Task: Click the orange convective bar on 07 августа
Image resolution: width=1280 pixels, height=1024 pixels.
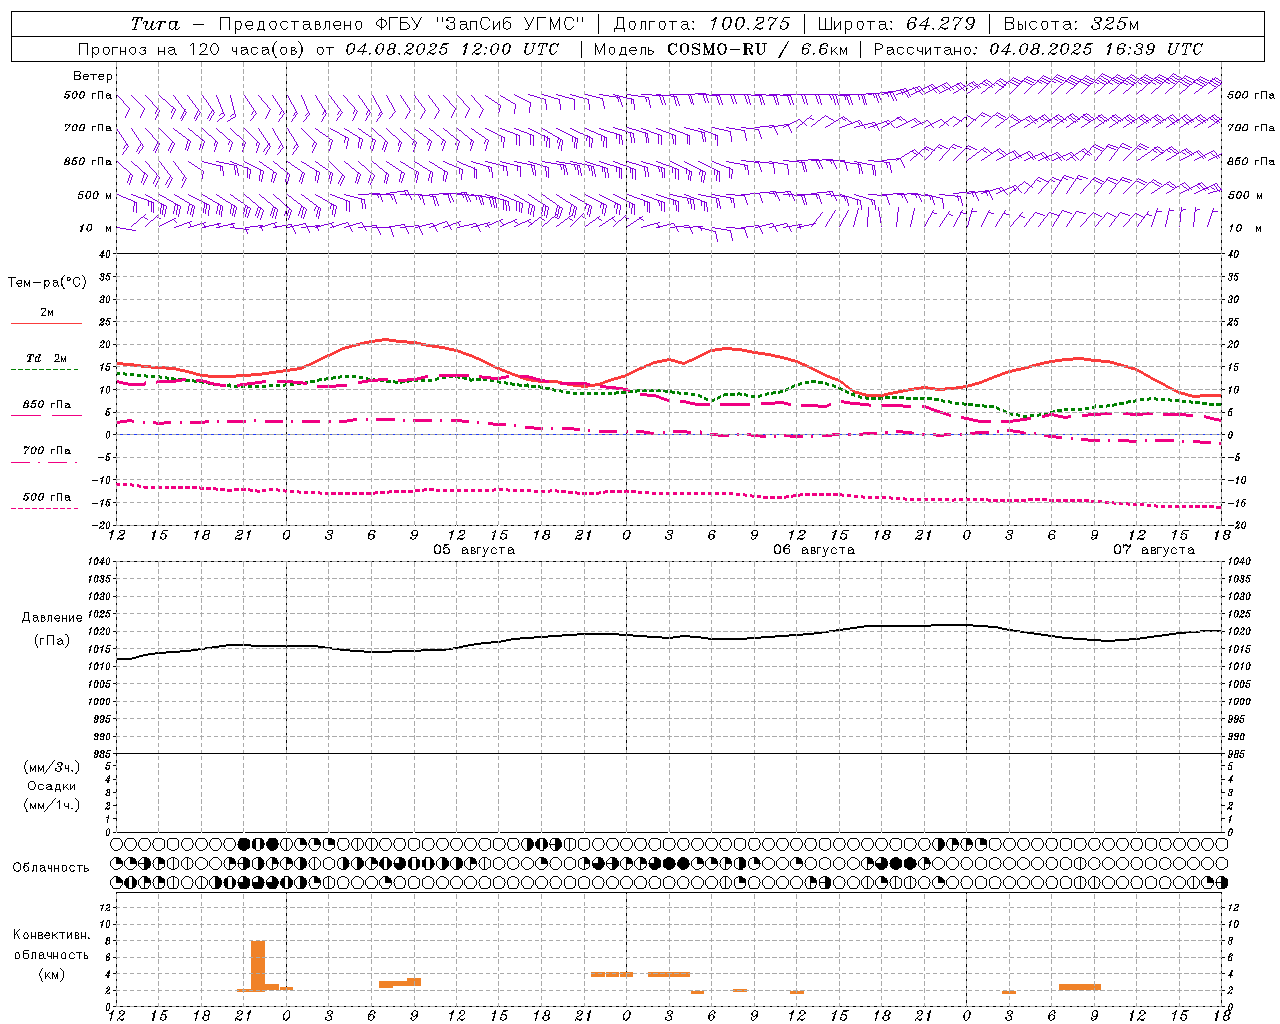Action: (x=1080, y=987)
